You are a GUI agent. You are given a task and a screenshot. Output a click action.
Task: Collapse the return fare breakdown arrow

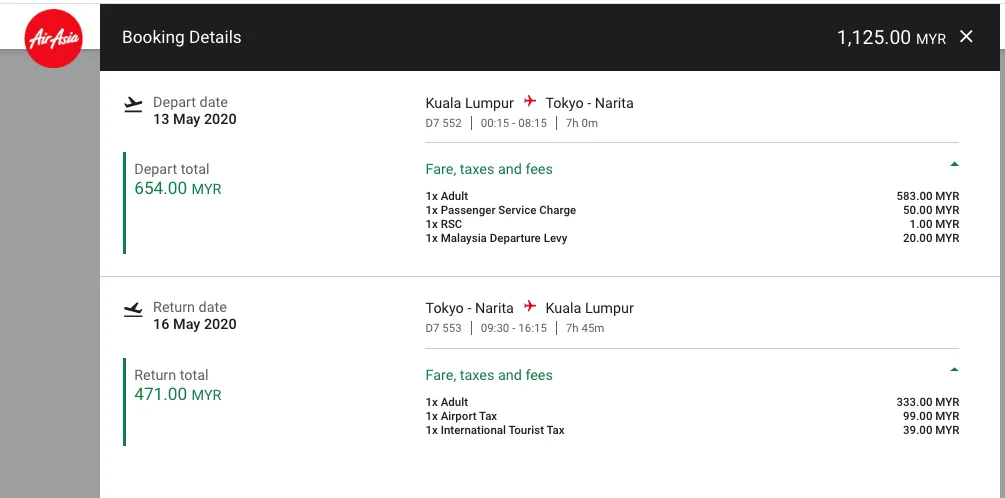[x=954, y=370]
